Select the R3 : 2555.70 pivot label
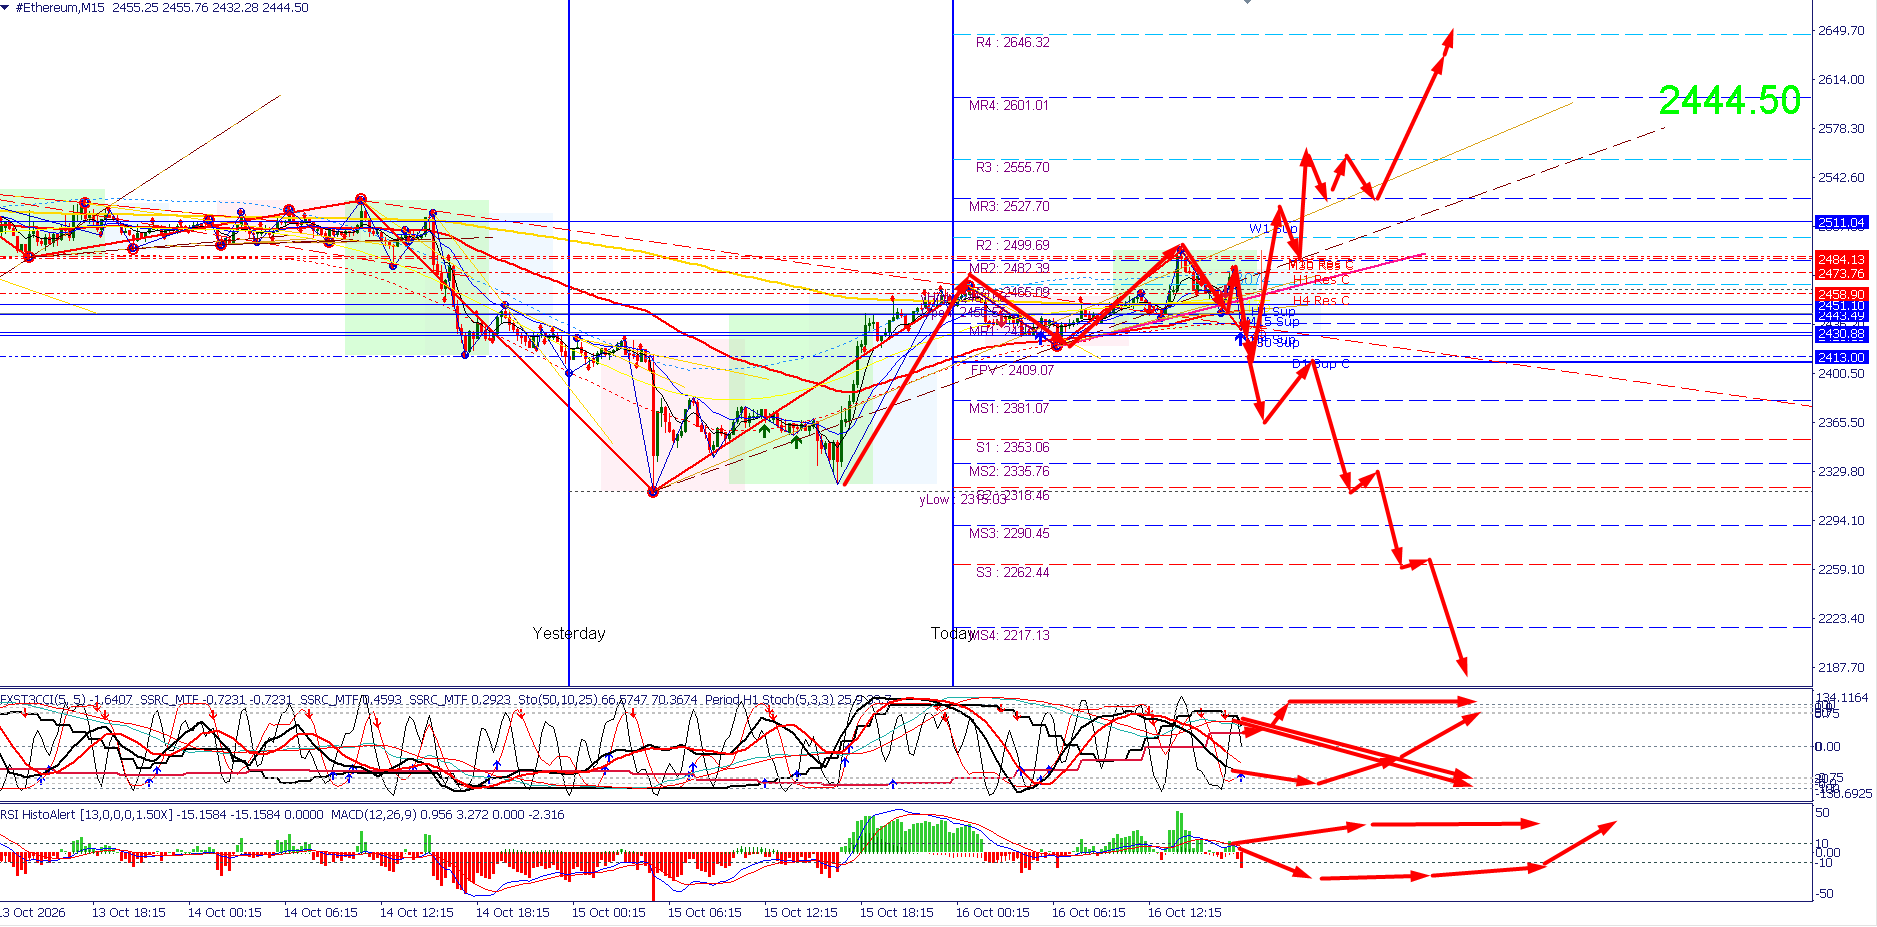The image size is (1877, 927). pos(1013,167)
